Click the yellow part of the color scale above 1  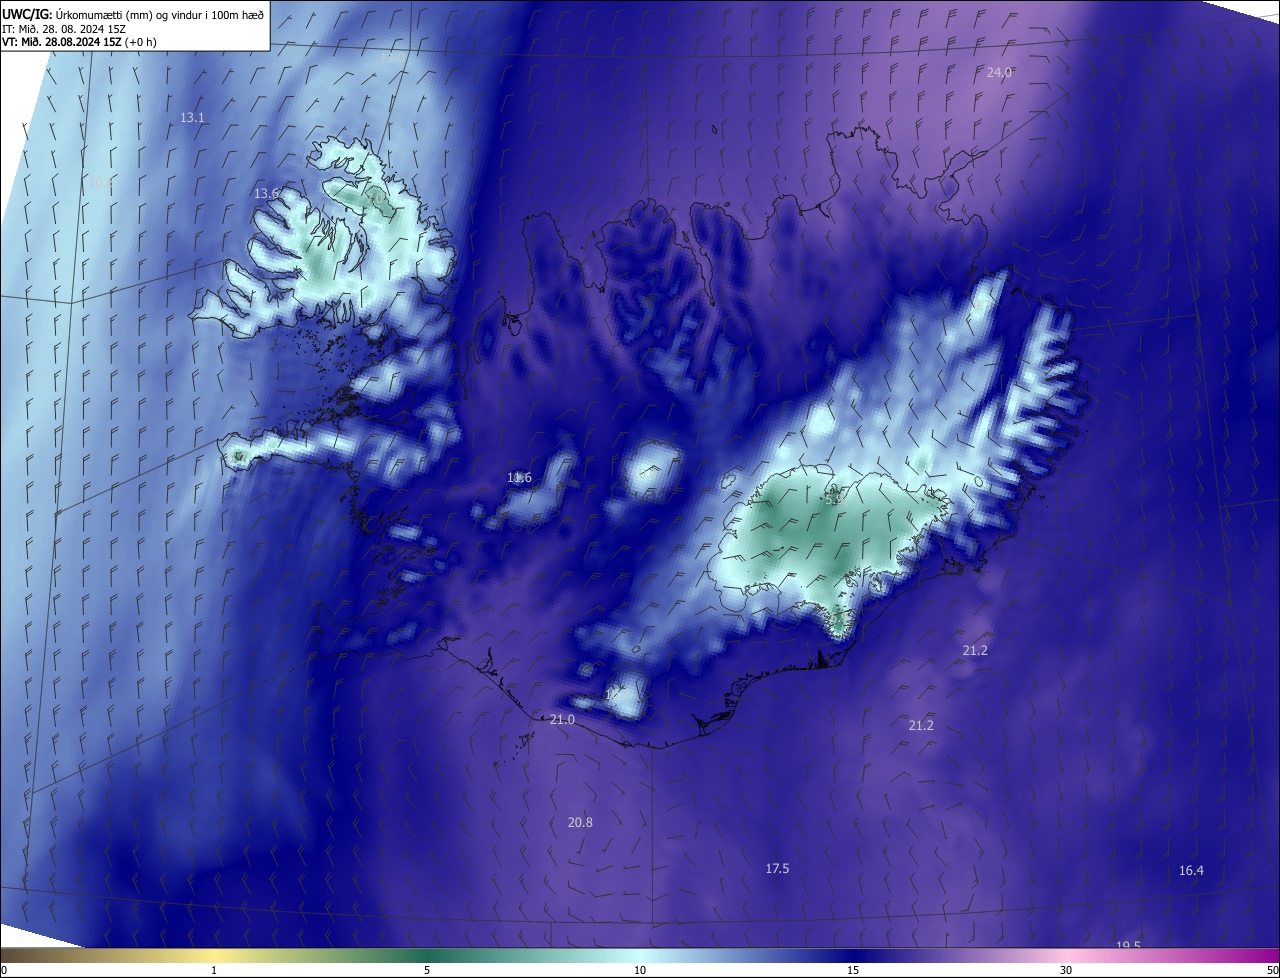(x=214, y=955)
